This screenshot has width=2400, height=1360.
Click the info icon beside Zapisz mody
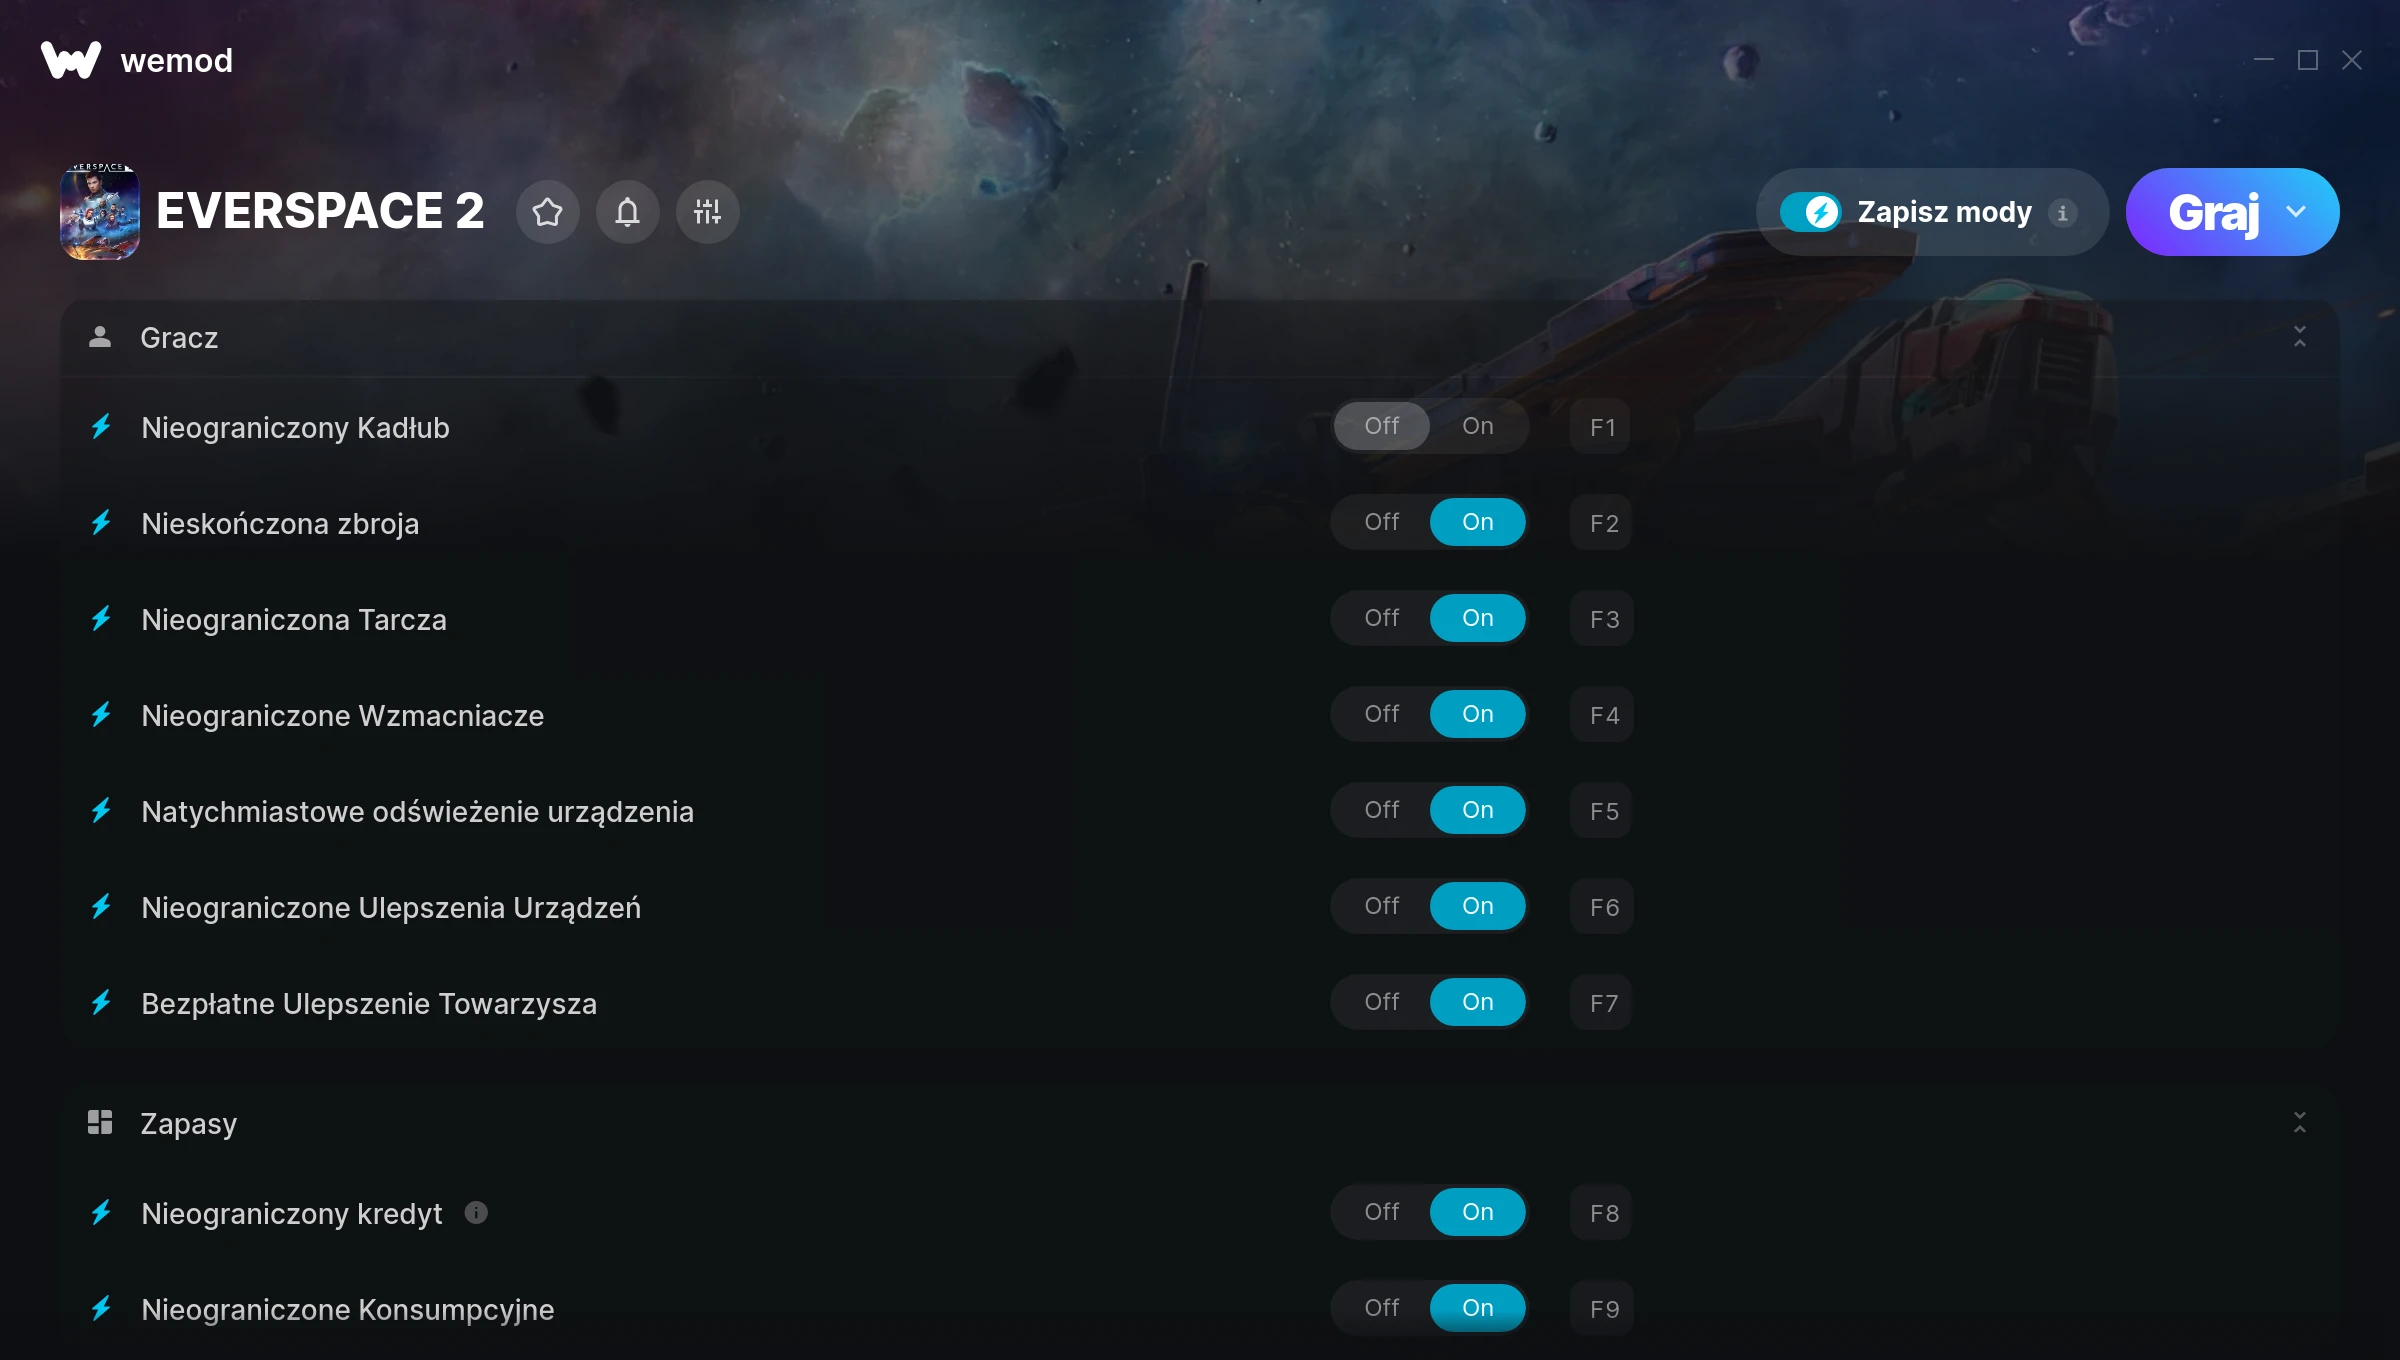coord(2062,213)
